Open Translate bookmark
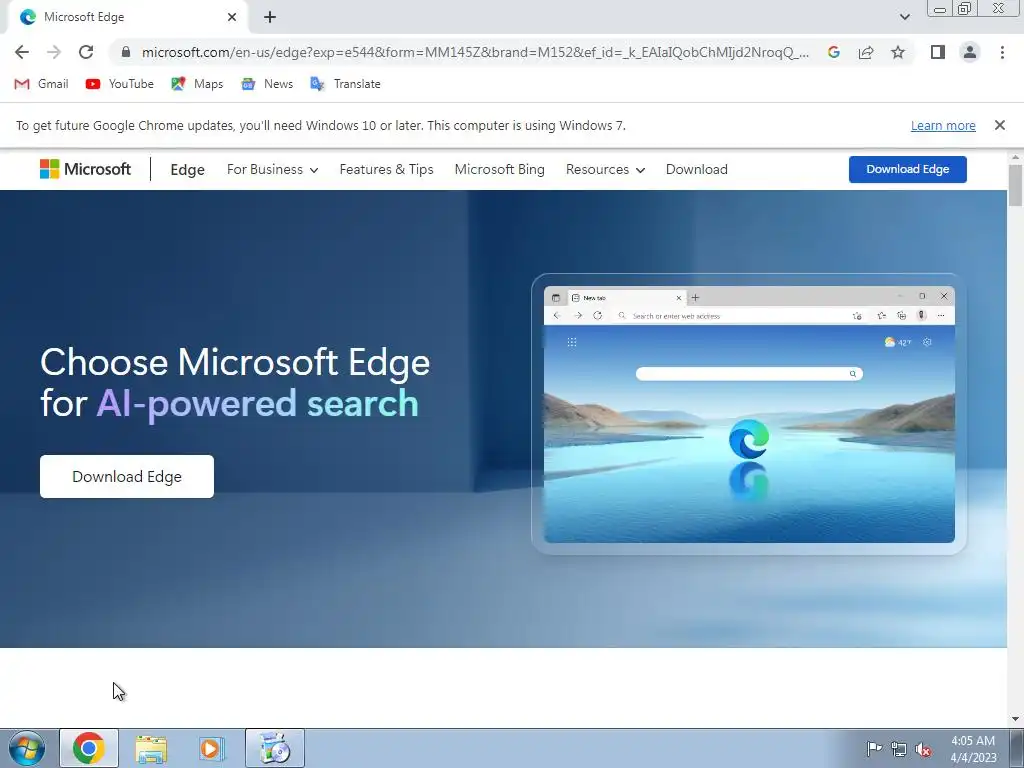Image resolution: width=1024 pixels, height=768 pixels. tap(345, 84)
